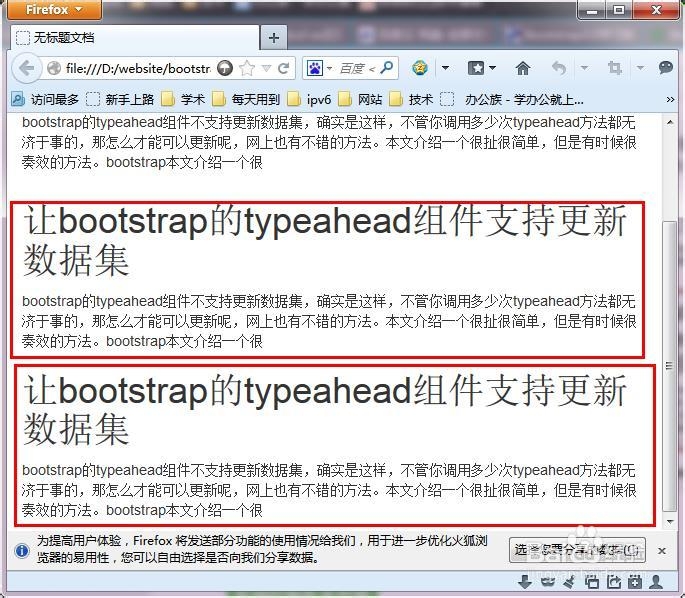This screenshot has height=598, width=685.
Task: Show more bookmarks with double chevron
Action: [x=670, y=100]
